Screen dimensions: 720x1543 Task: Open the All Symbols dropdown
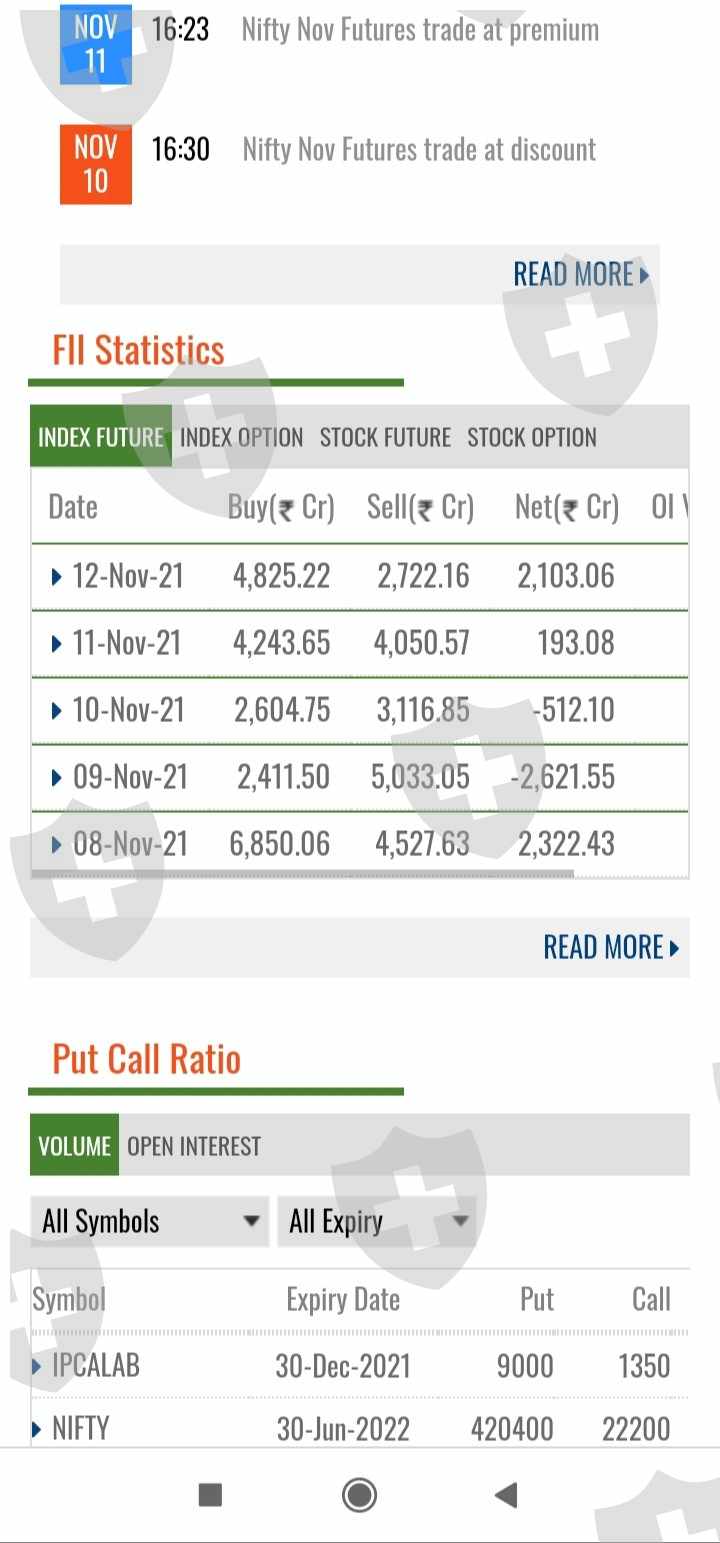150,1221
